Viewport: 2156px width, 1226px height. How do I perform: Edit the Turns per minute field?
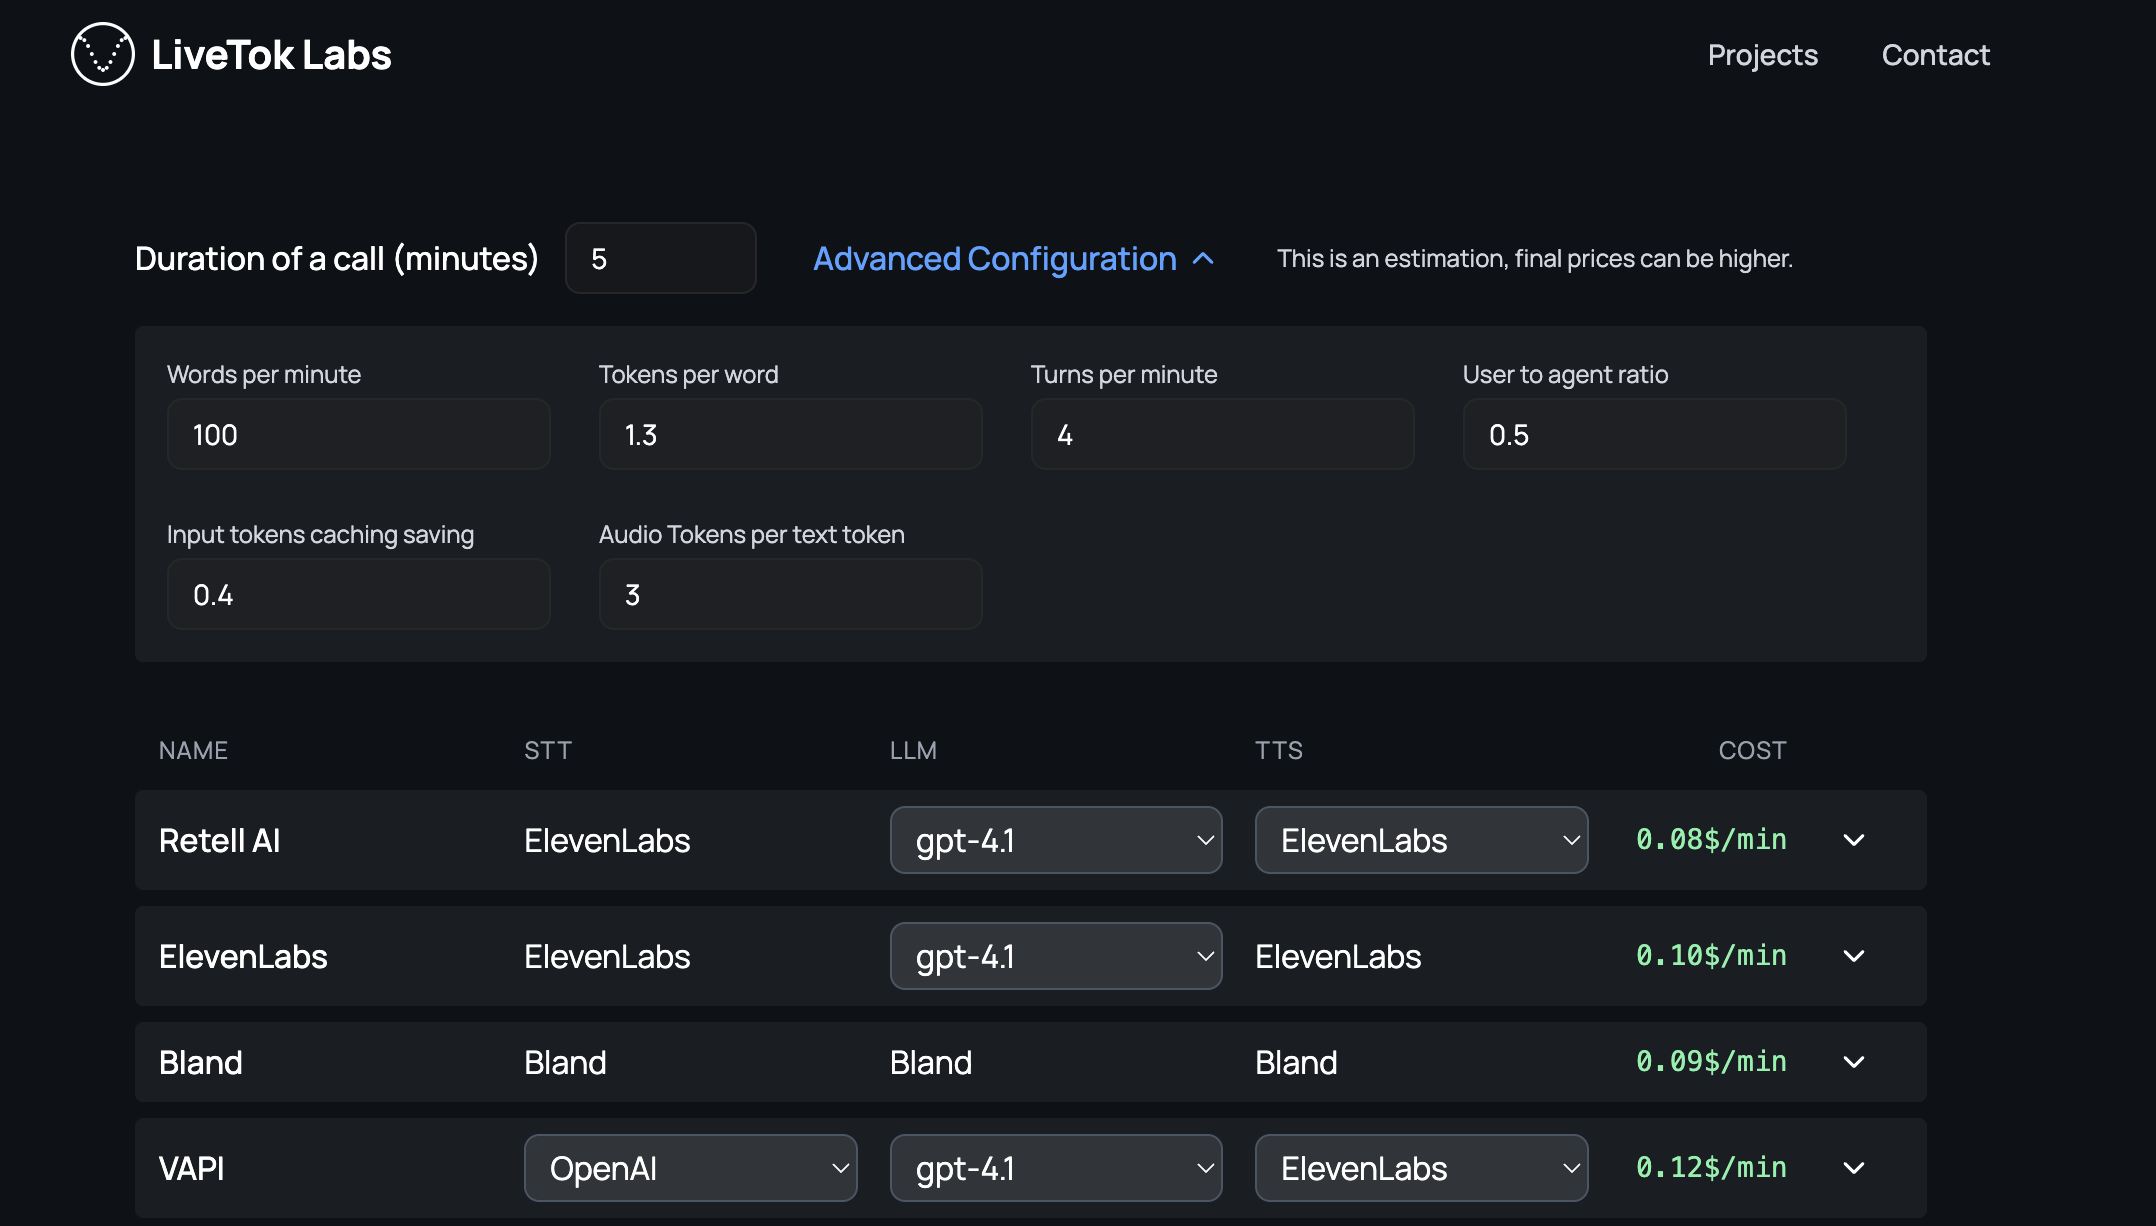tap(1222, 434)
